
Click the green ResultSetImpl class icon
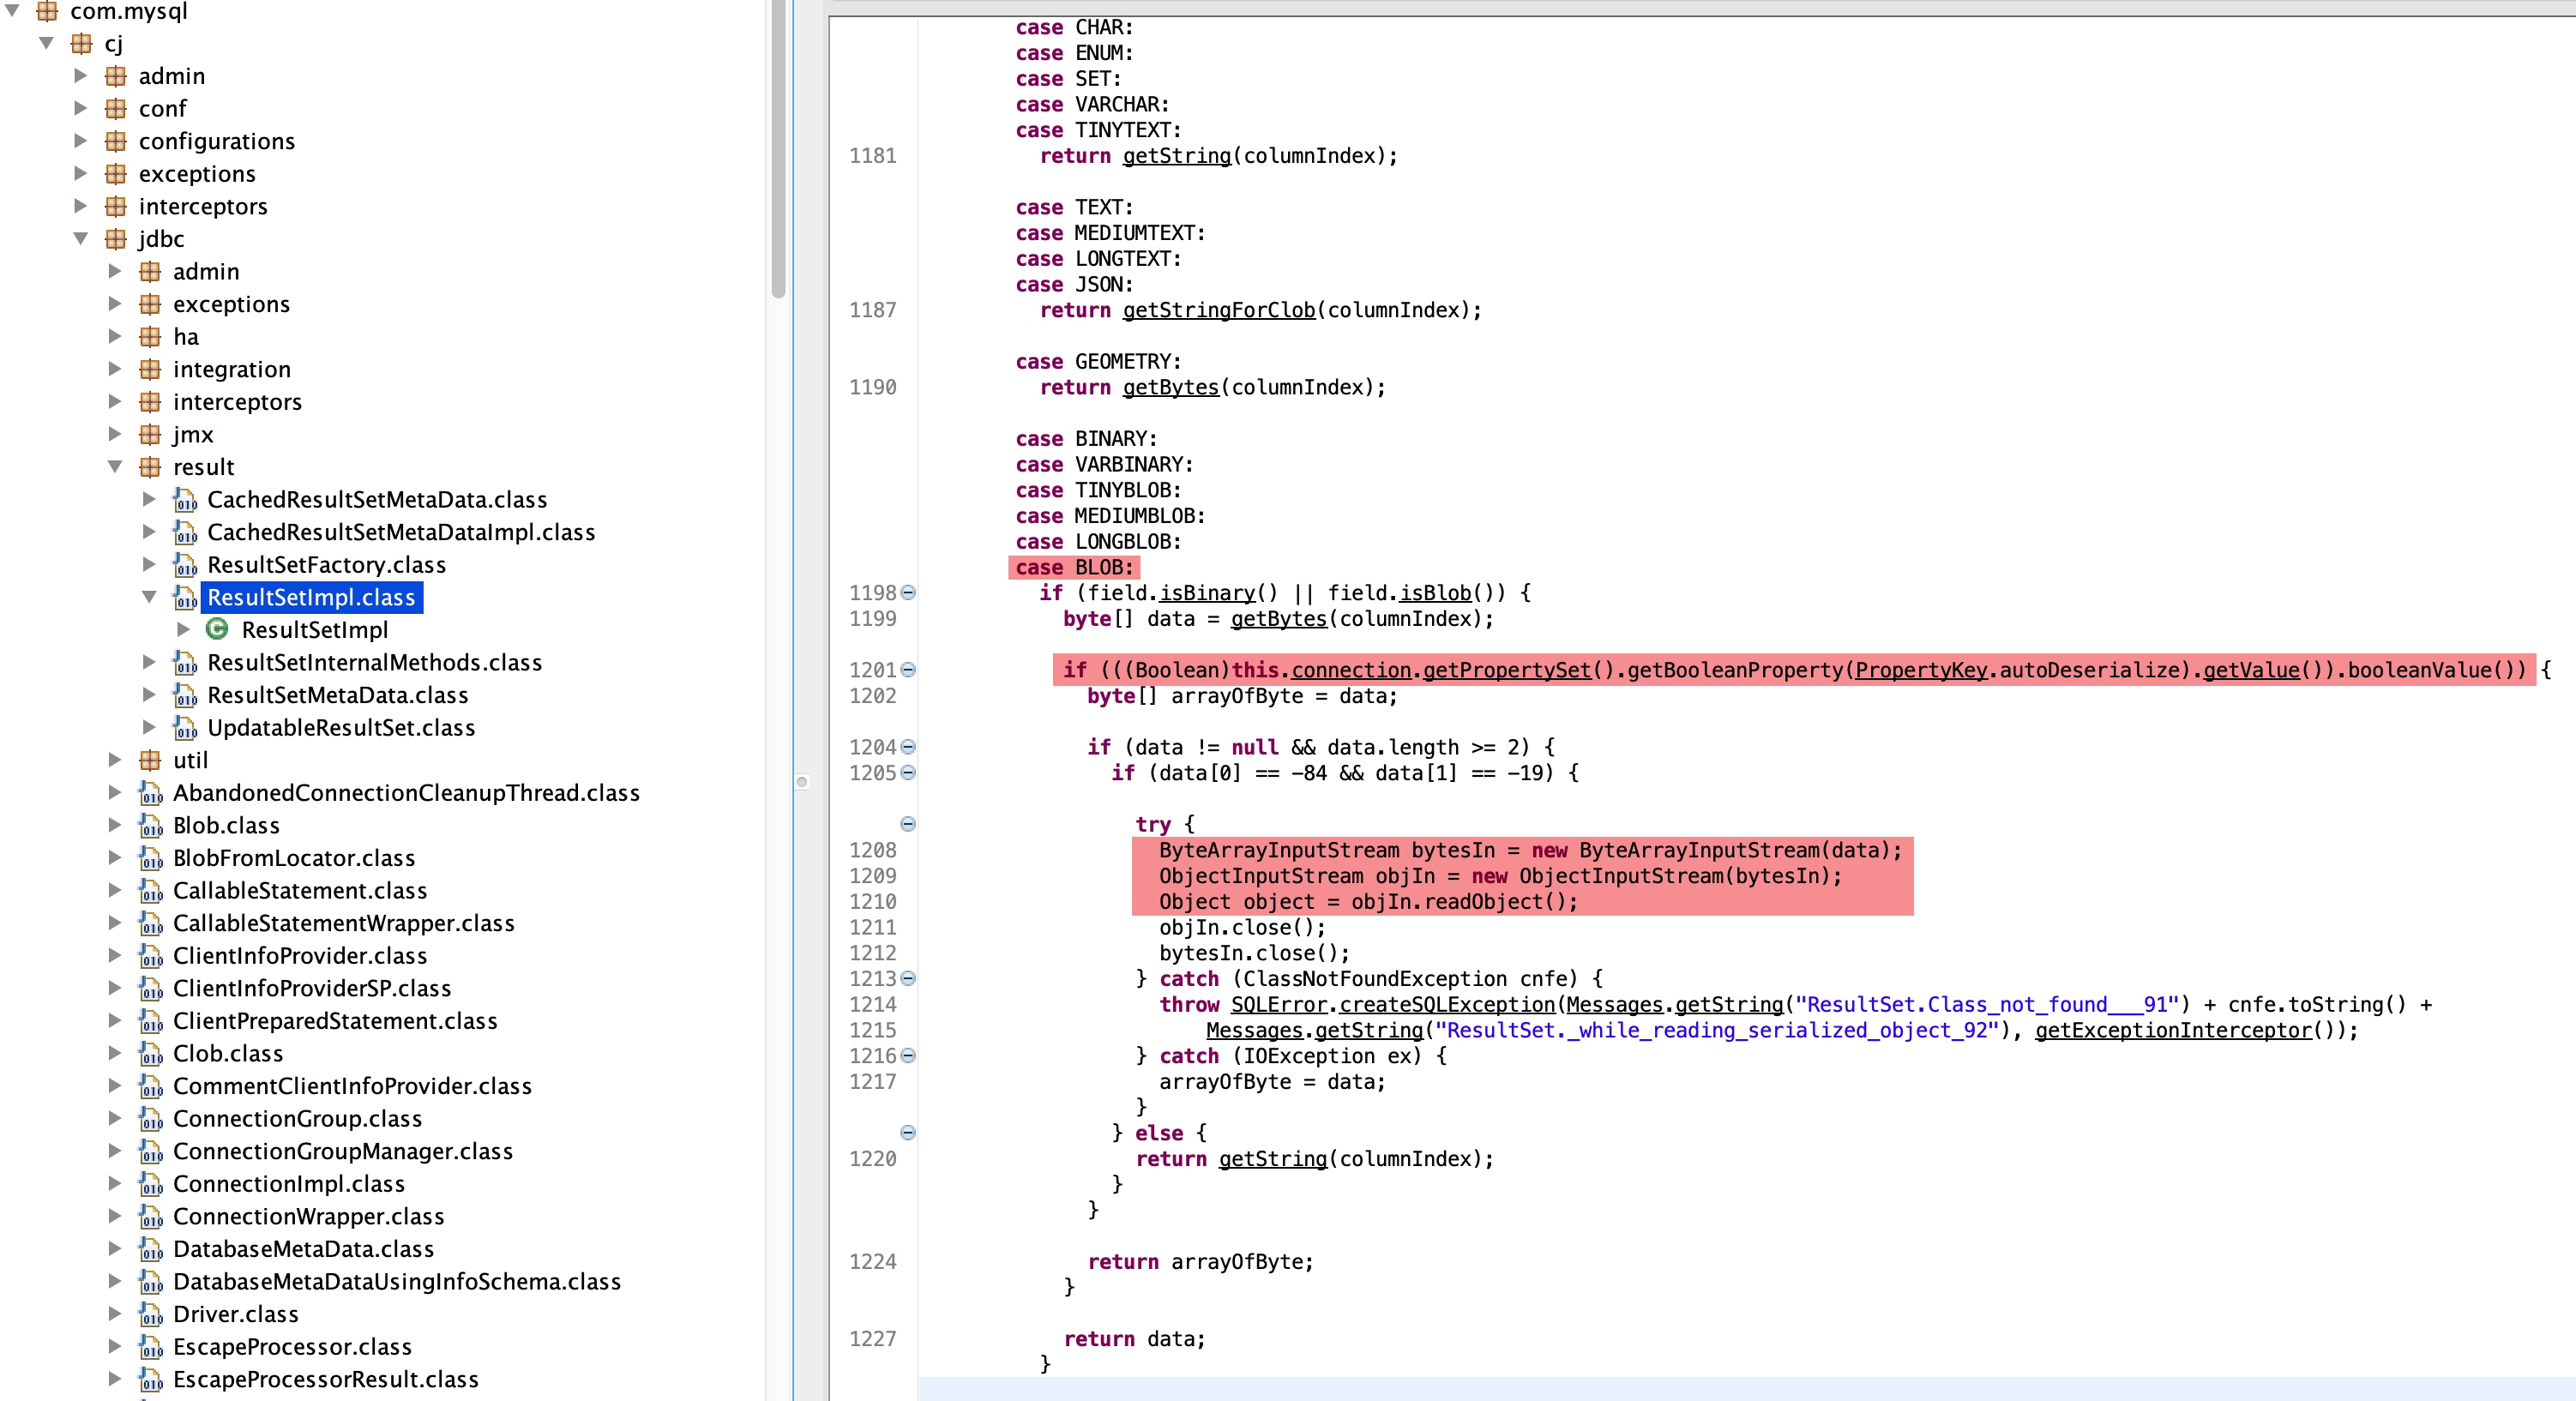coord(217,629)
